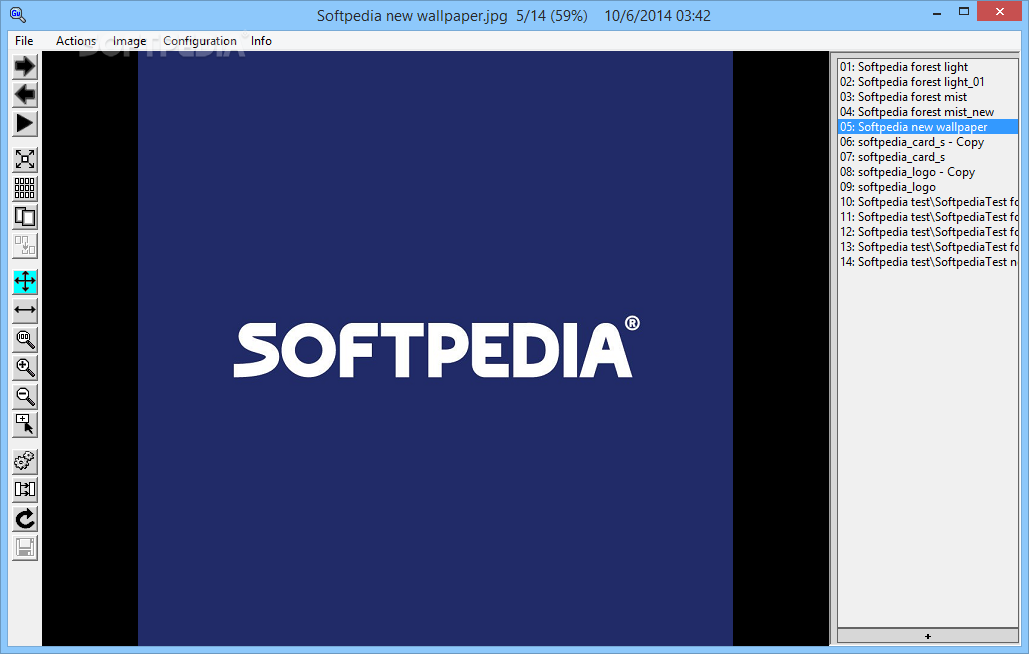Zoom in with the plus magnifier
1029x654 pixels.
(25, 368)
